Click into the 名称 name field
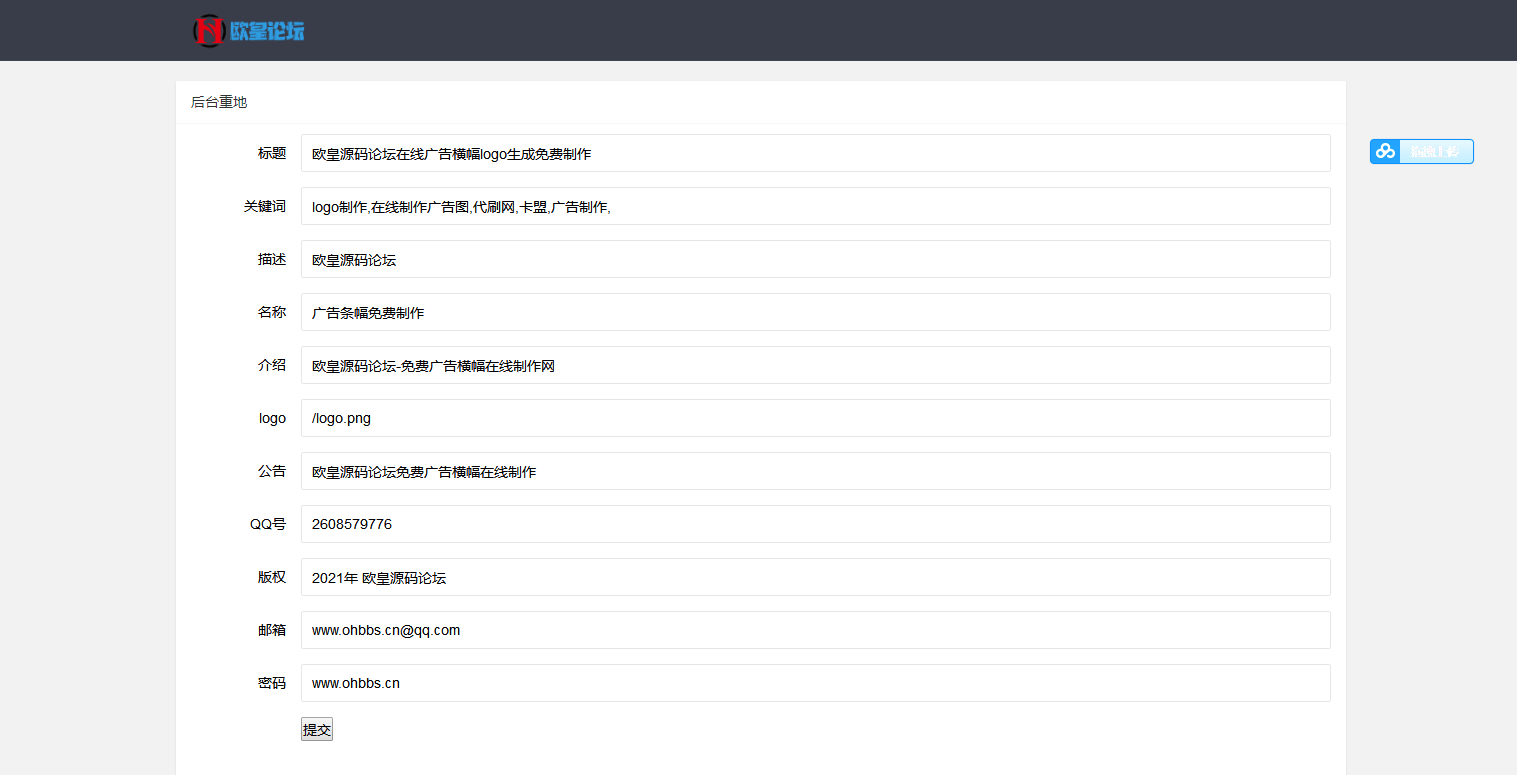Viewport: 1517px width, 775px height. [815, 313]
